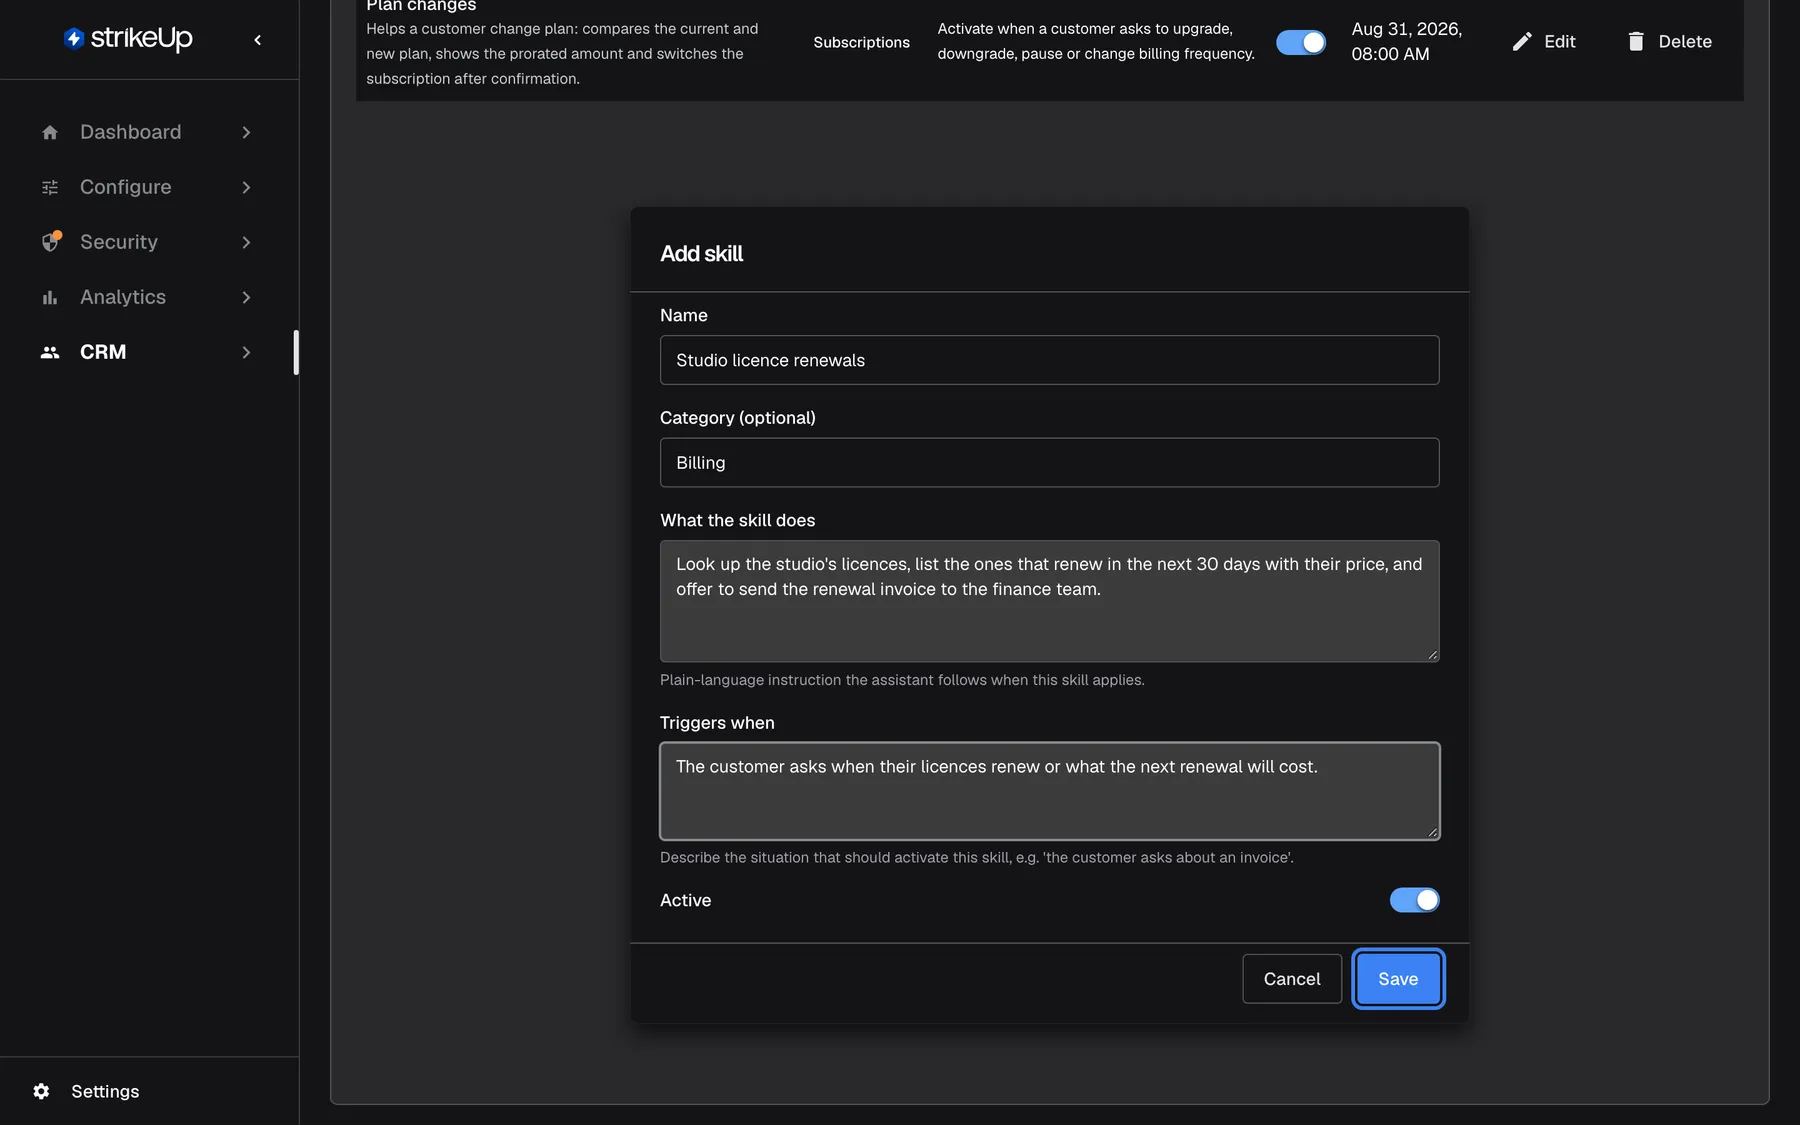The width and height of the screenshot is (1800, 1125).
Task: Disable the Plan changes skill toggle
Action: tap(1301, 42)
